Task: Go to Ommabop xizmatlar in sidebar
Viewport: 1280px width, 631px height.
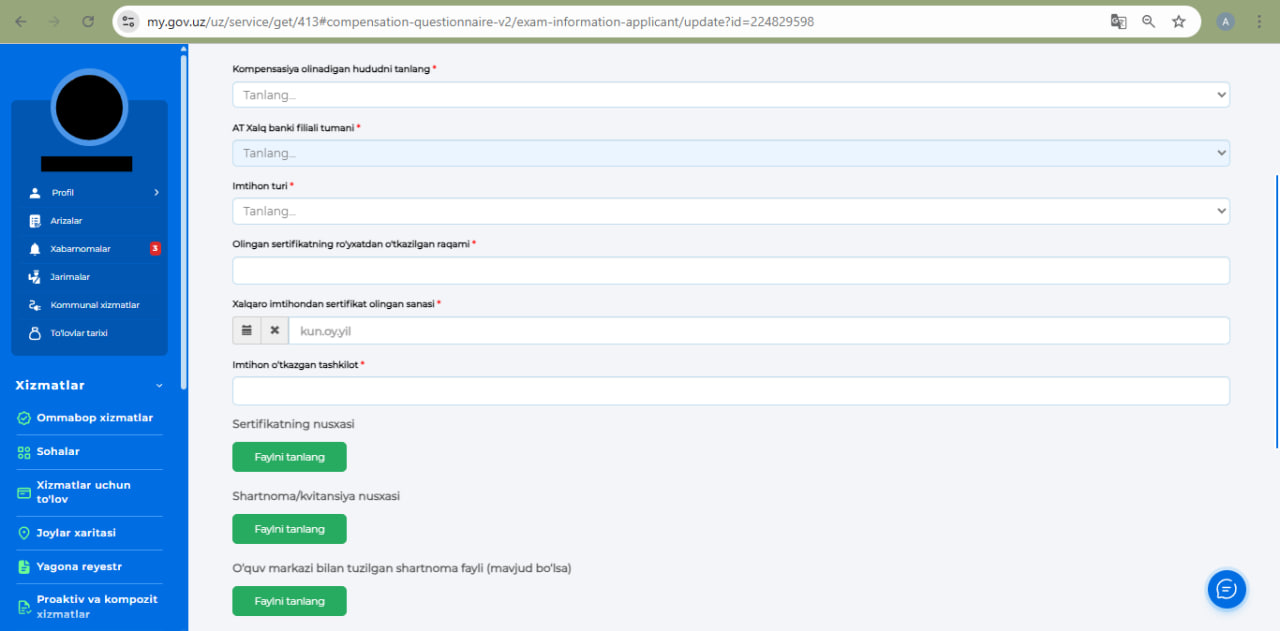Action: tap(94, 418)
